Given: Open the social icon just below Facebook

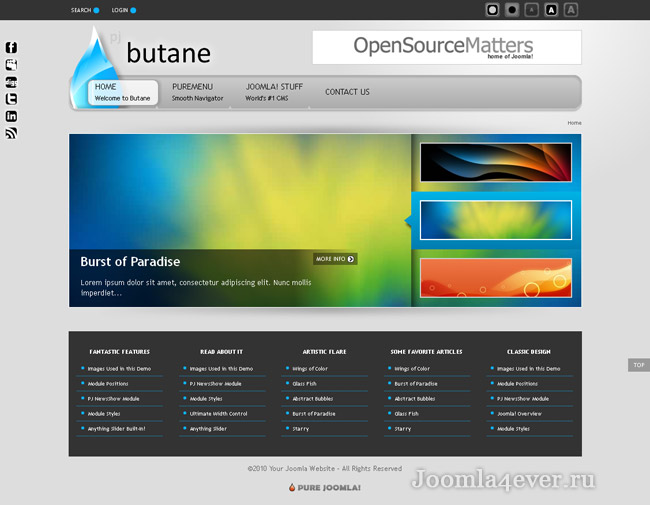Looking at the screenshot, I should (x=11, y=65).
